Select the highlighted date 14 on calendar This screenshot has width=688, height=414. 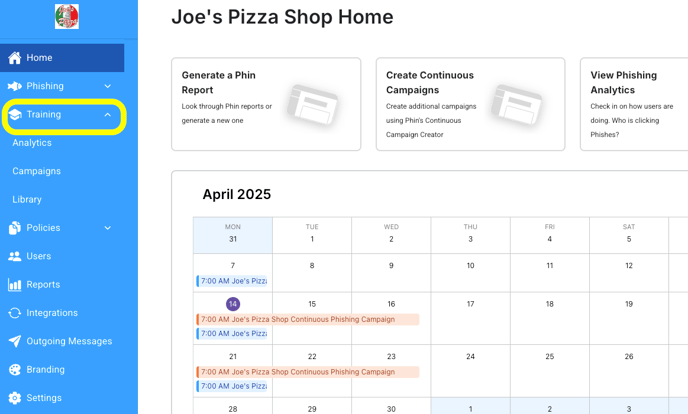click(x=233, y=304)
